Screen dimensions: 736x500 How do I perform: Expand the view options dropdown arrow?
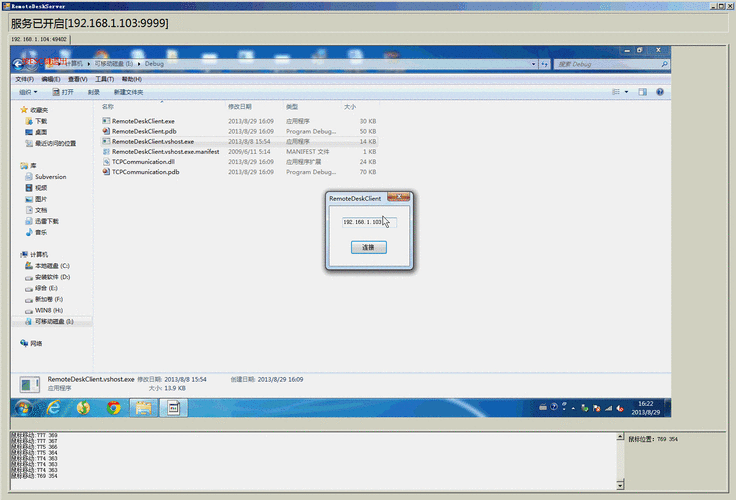[625, 92]
